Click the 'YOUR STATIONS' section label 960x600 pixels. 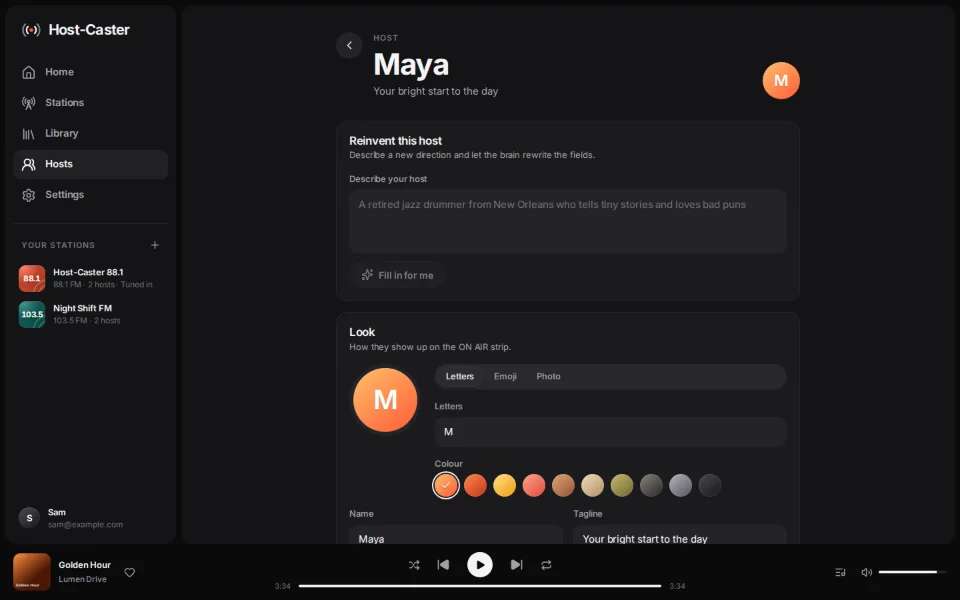[58, 245]
